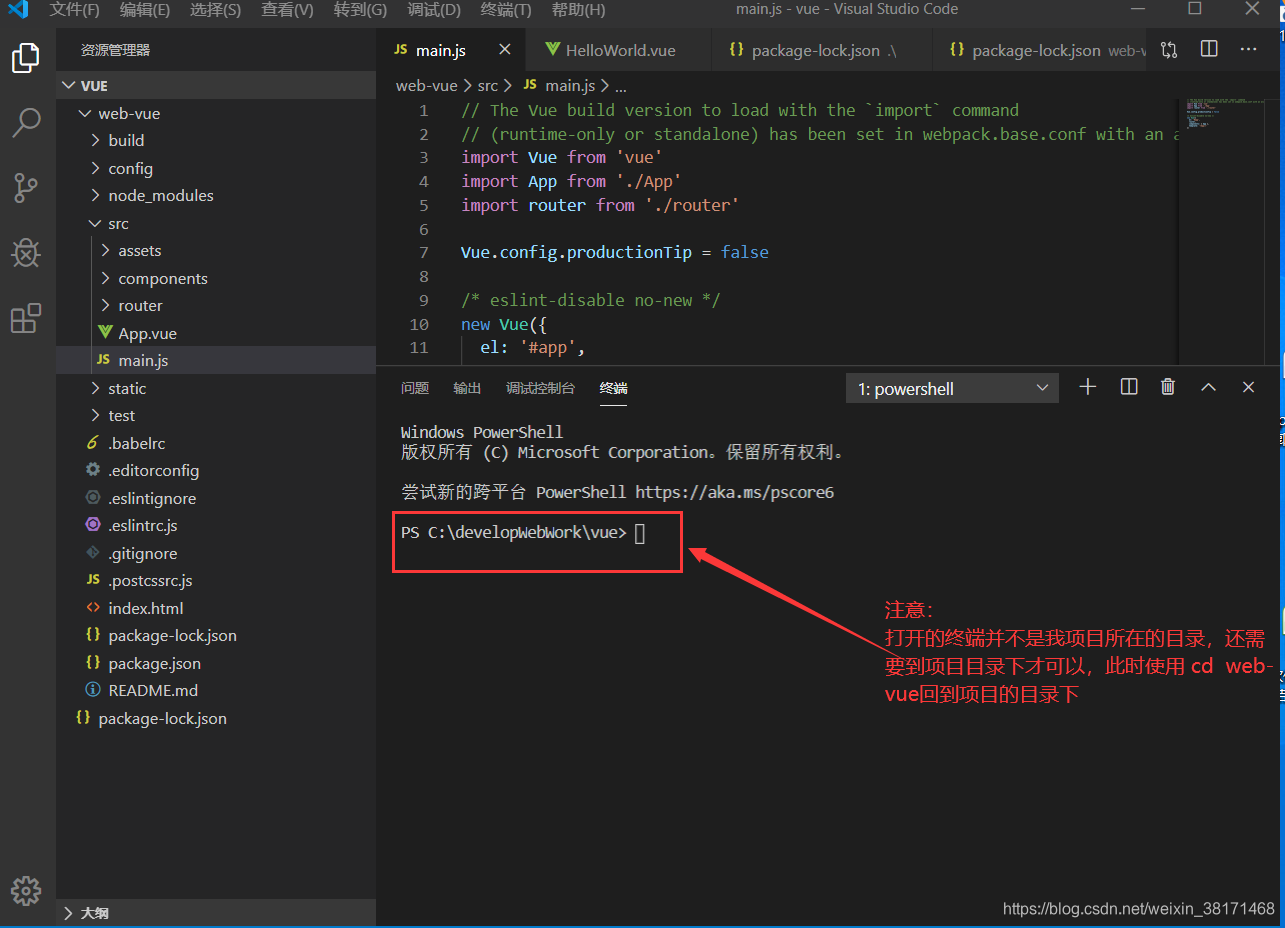Open the 帮助(H) menu
The image size is (1285, 928).
578,10
